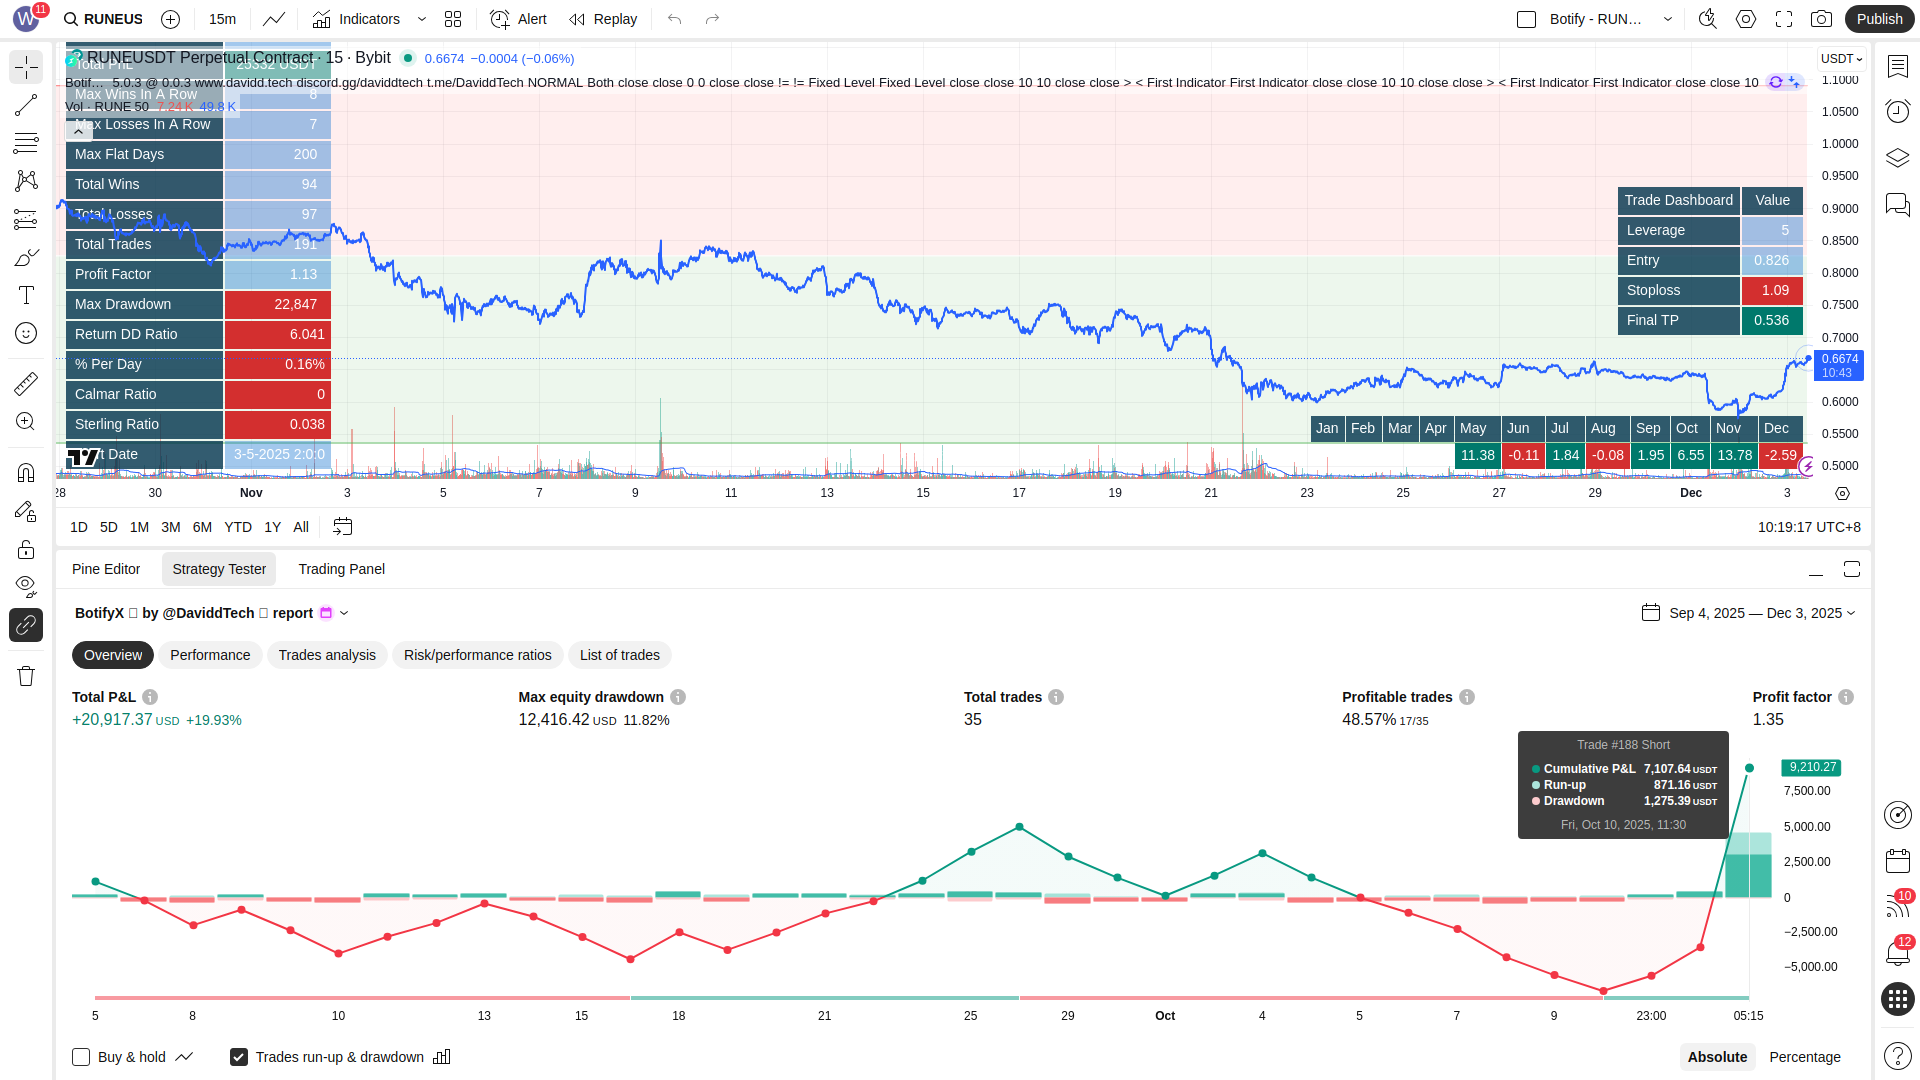Click the Magnet mode icon
The width and height of the screenshot is (1920, 1080).
[26, 472]
